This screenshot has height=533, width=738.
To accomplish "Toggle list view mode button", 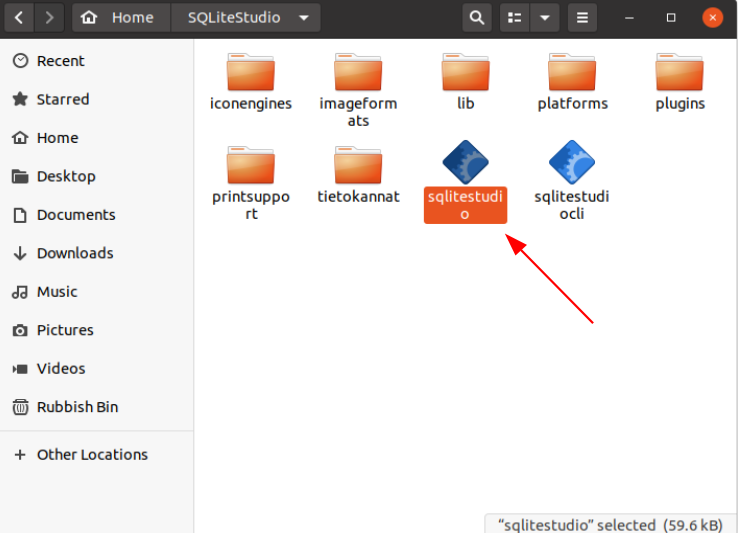I will 514,18.
